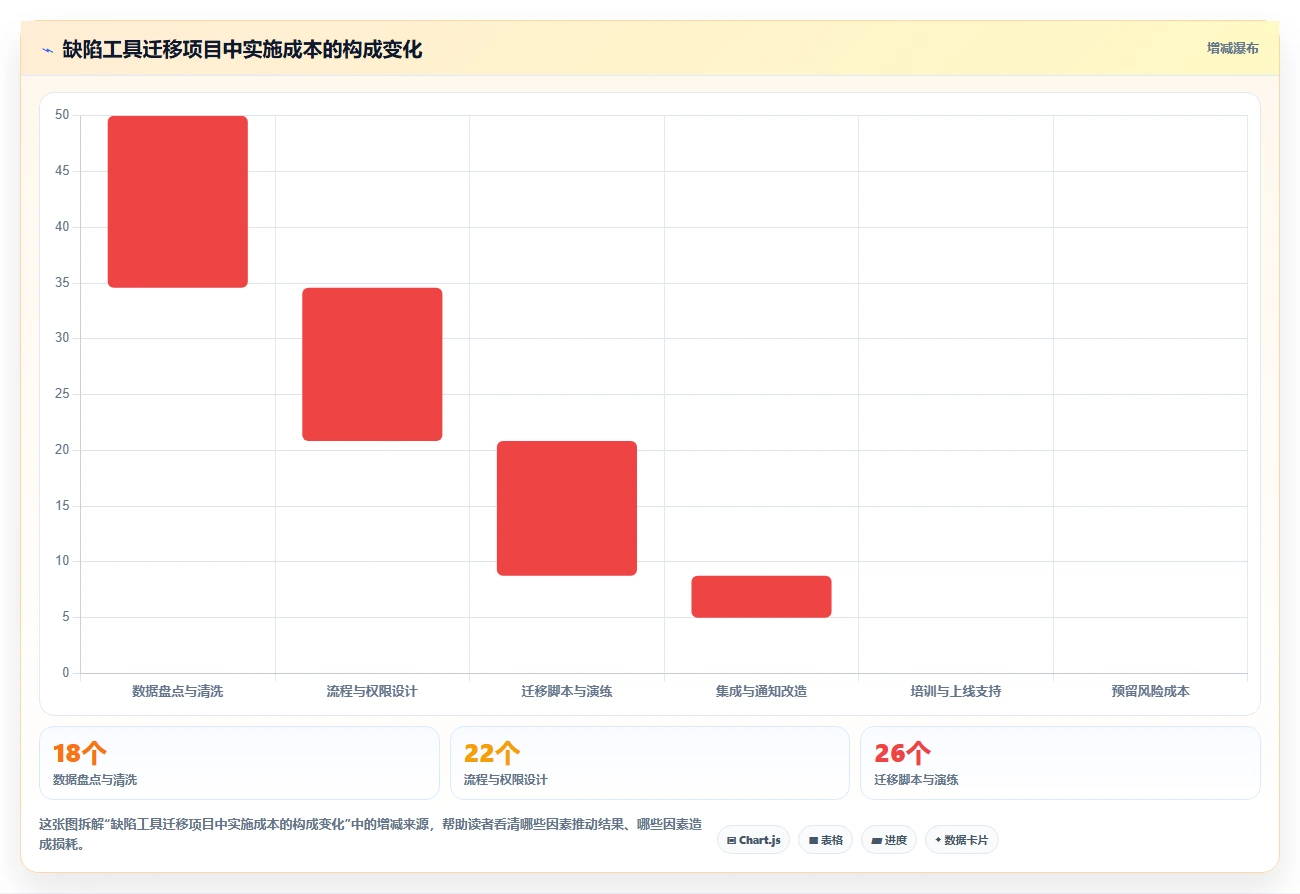Viewport: 1300px width, 894px height.
Task: Open the 26个 迁移脚本与演练 card
Action: click(1060, 763)
